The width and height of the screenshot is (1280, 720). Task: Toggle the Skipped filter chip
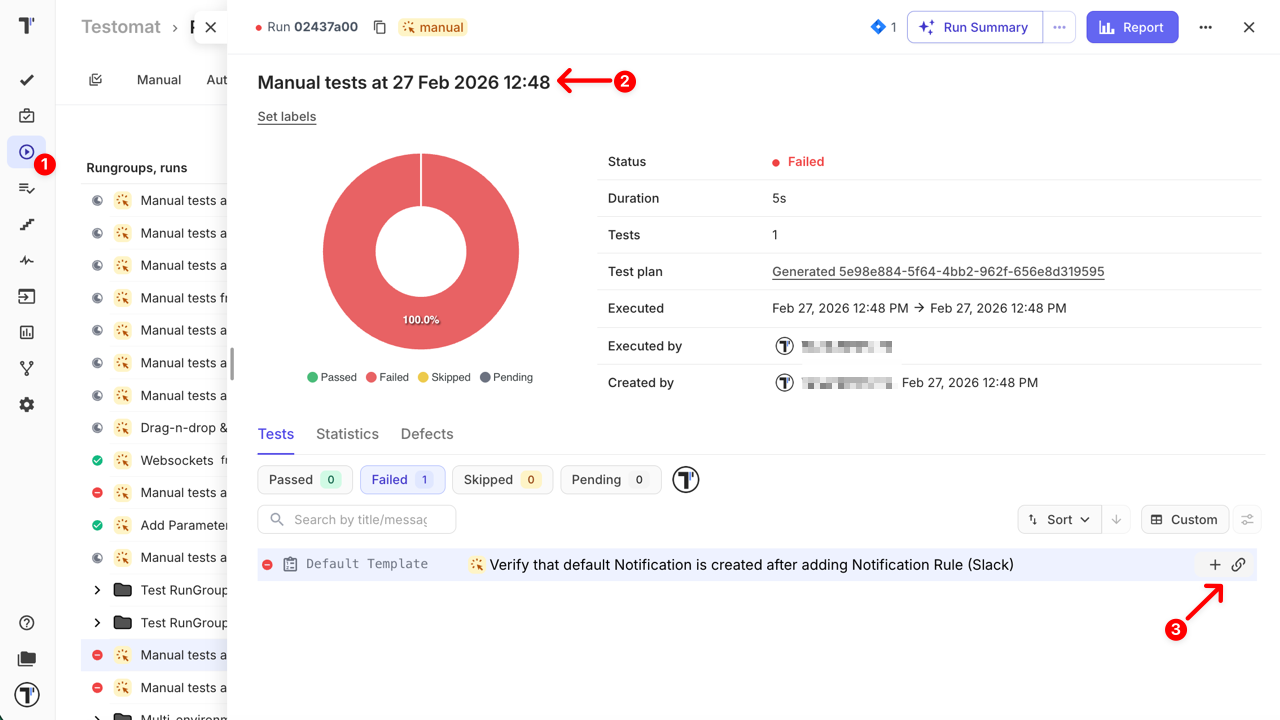(x=502, y=480)
